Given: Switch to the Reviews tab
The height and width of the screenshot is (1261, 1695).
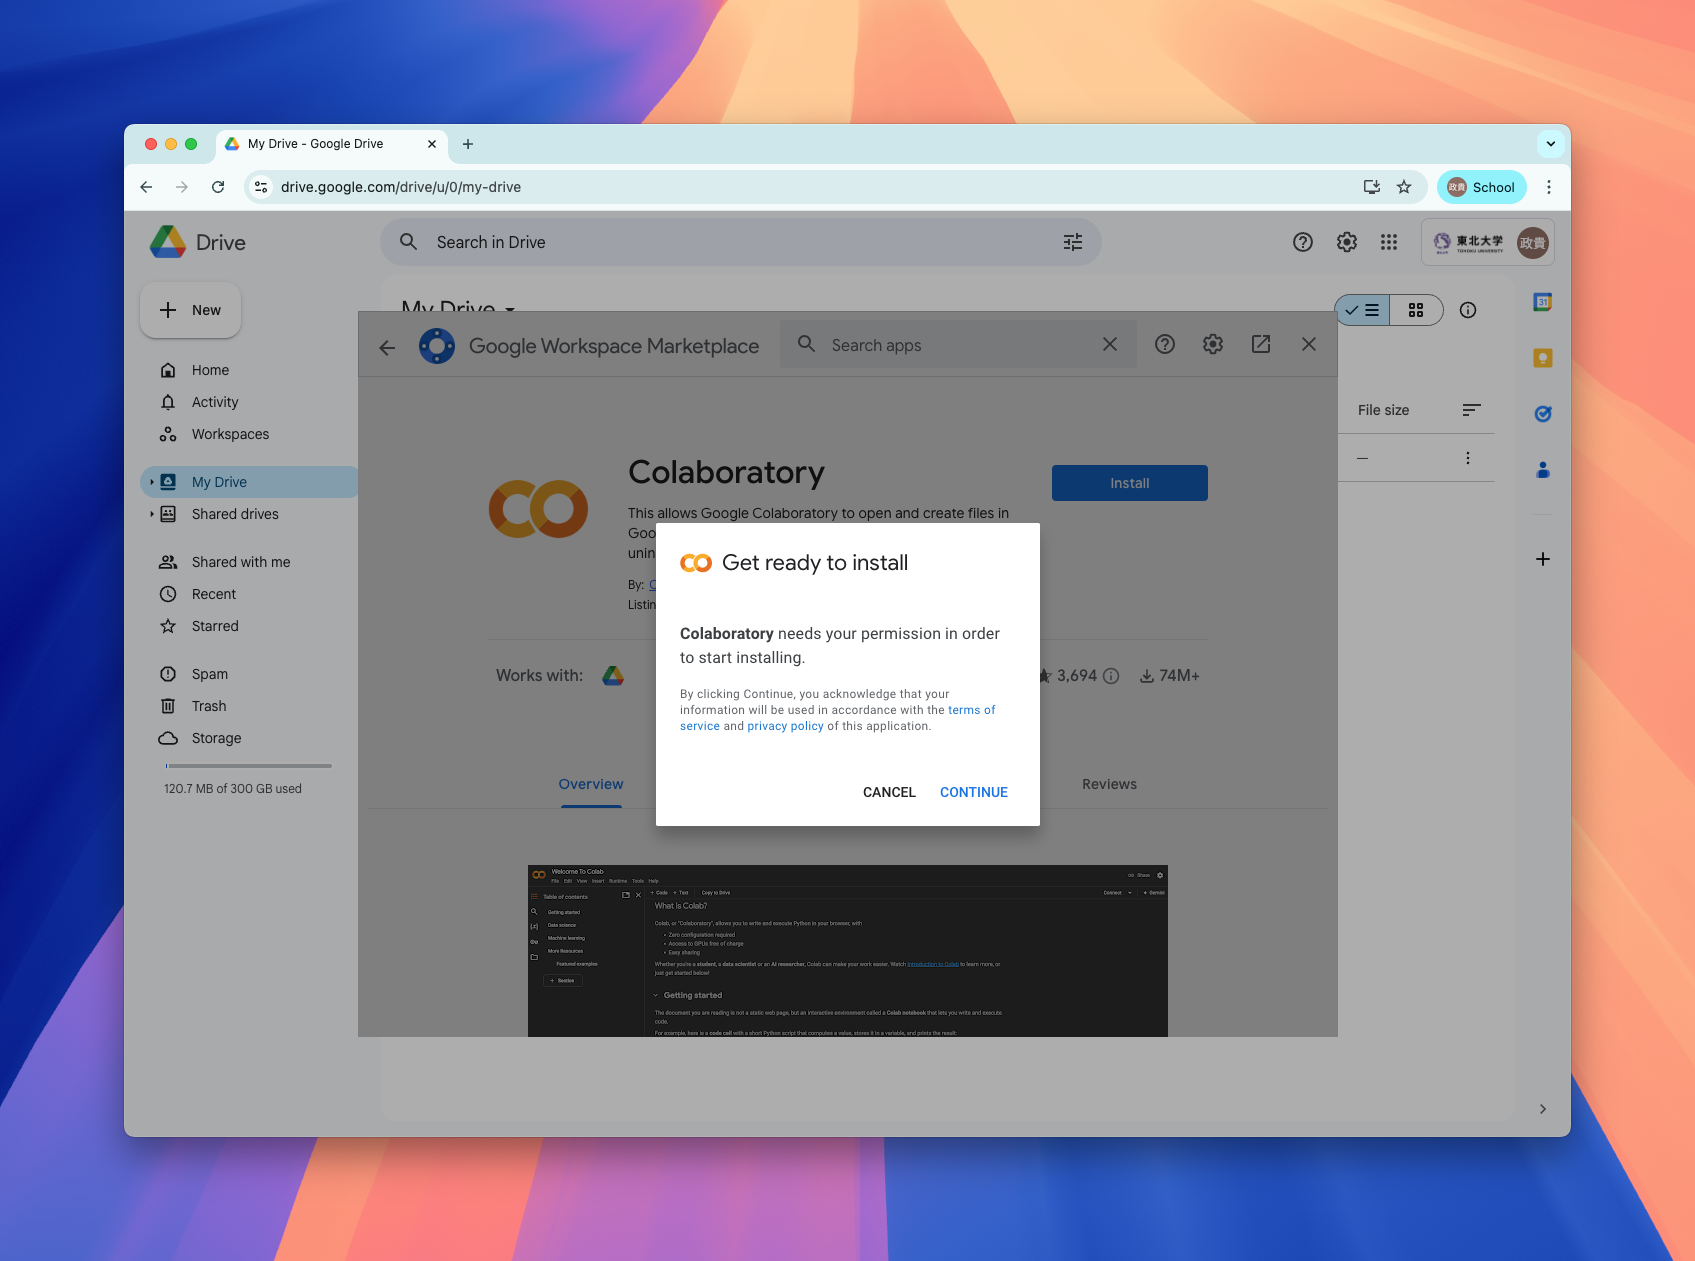Looking at the screenshot, I should click(1109, 784).
